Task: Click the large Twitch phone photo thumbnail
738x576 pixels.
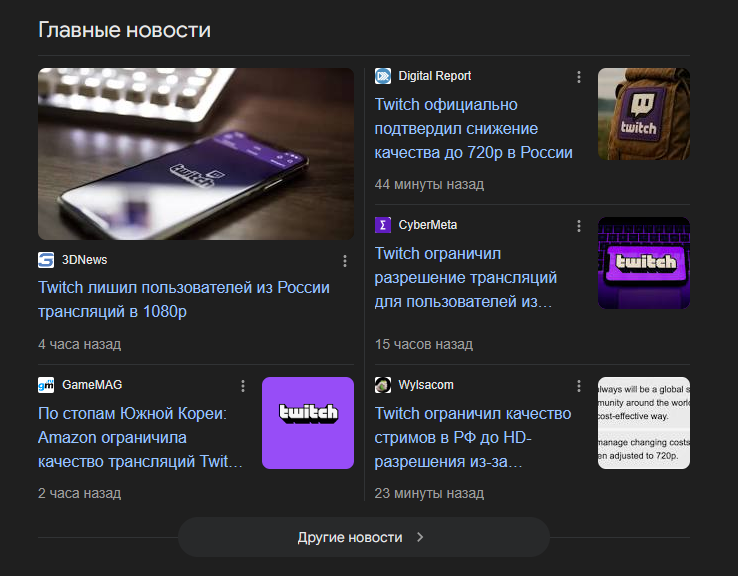Action: click(x=196, y=154)
